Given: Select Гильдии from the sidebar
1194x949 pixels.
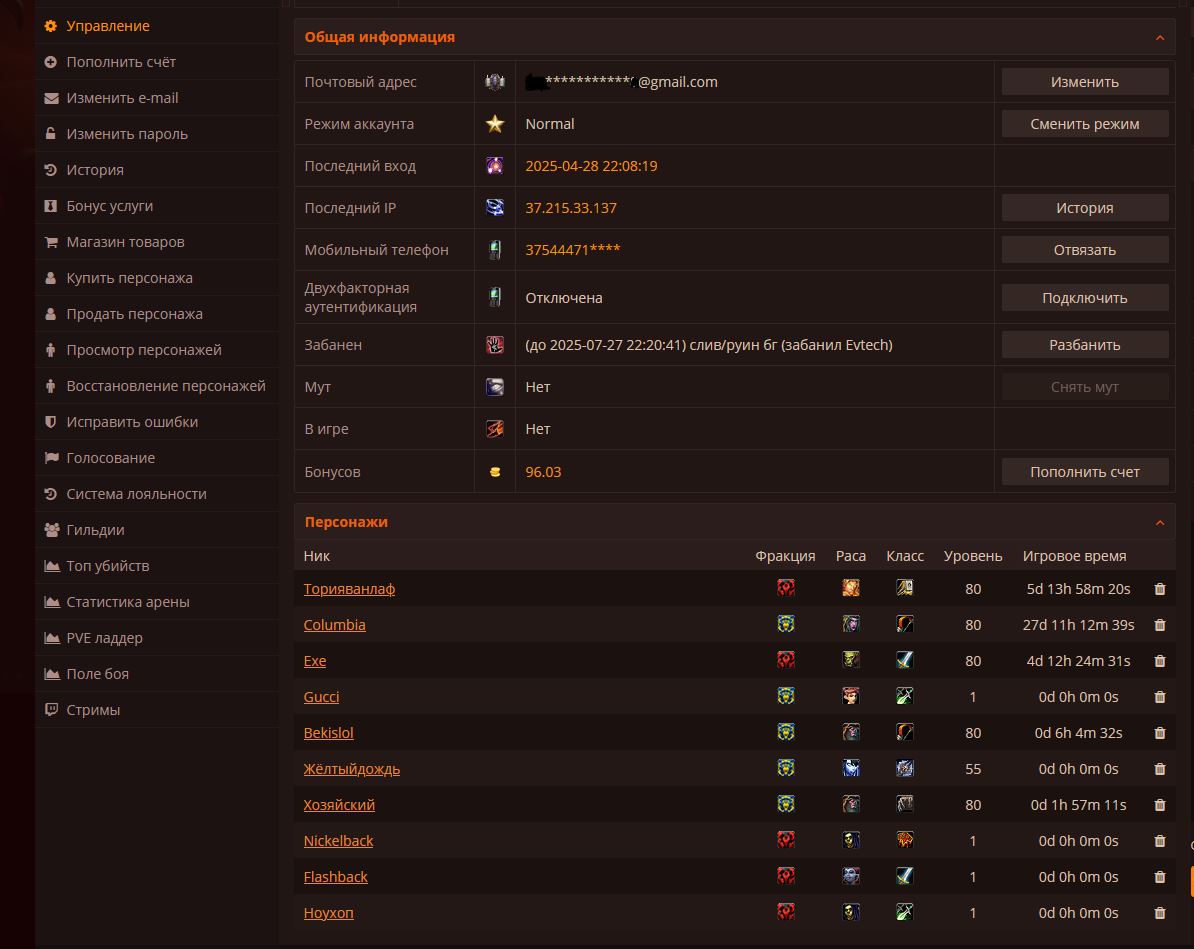Looking at the screenshot, I should click(x=94, y=530).
